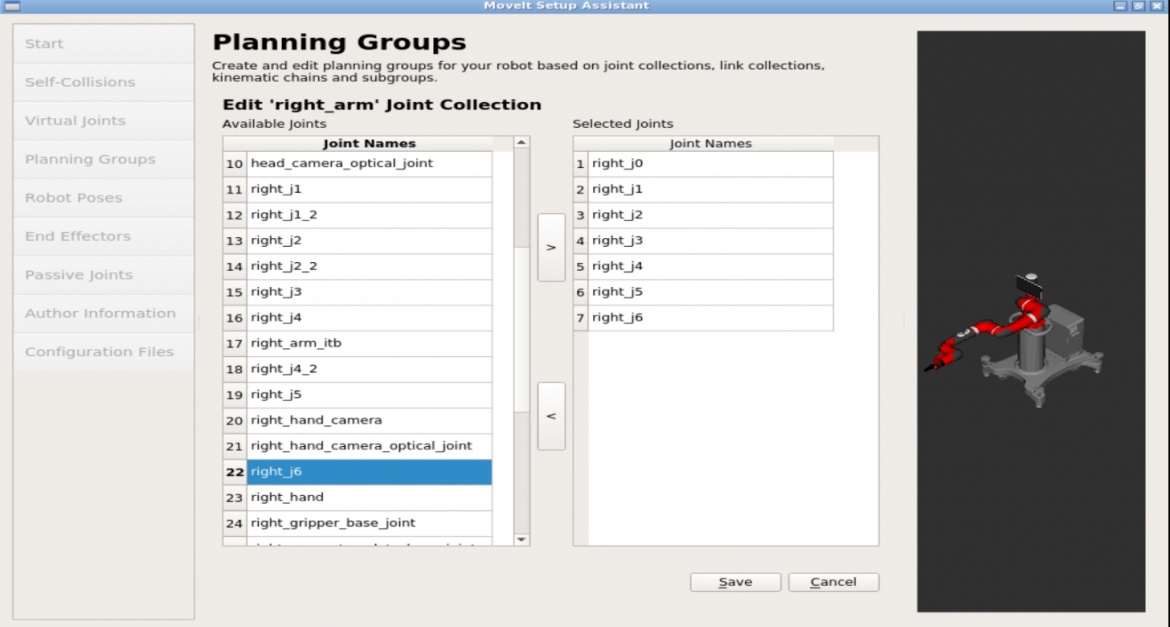Image resolution: width=1170 pixels, height=627 pixels.
Task: Click Joint Names header of available joints
Action: coord(369,143)
